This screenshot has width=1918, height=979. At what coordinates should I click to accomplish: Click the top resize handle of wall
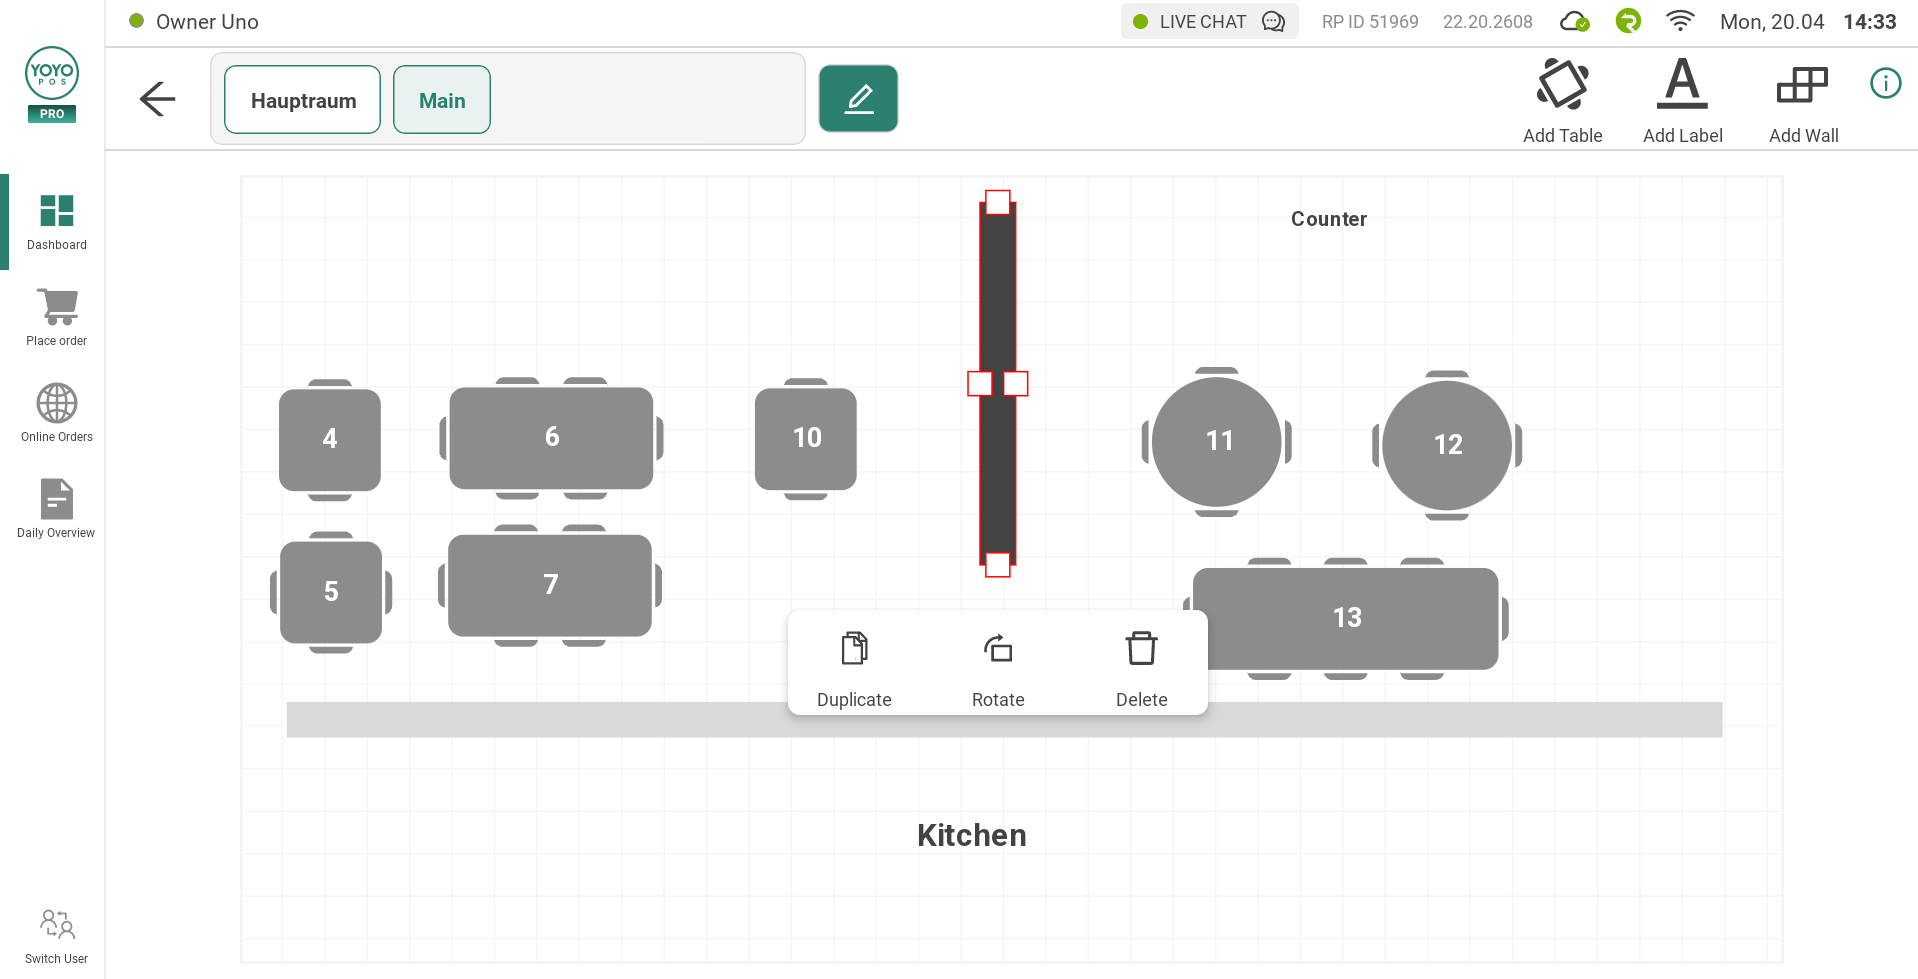(998, 202)
